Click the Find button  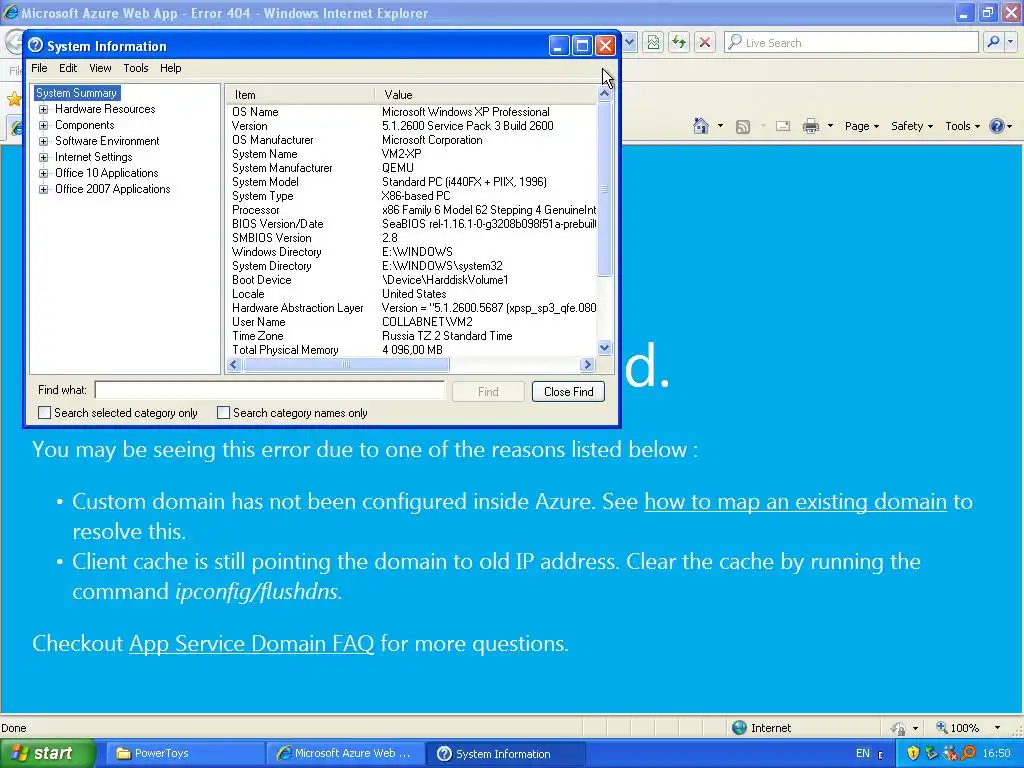click(x=488, y=392)
